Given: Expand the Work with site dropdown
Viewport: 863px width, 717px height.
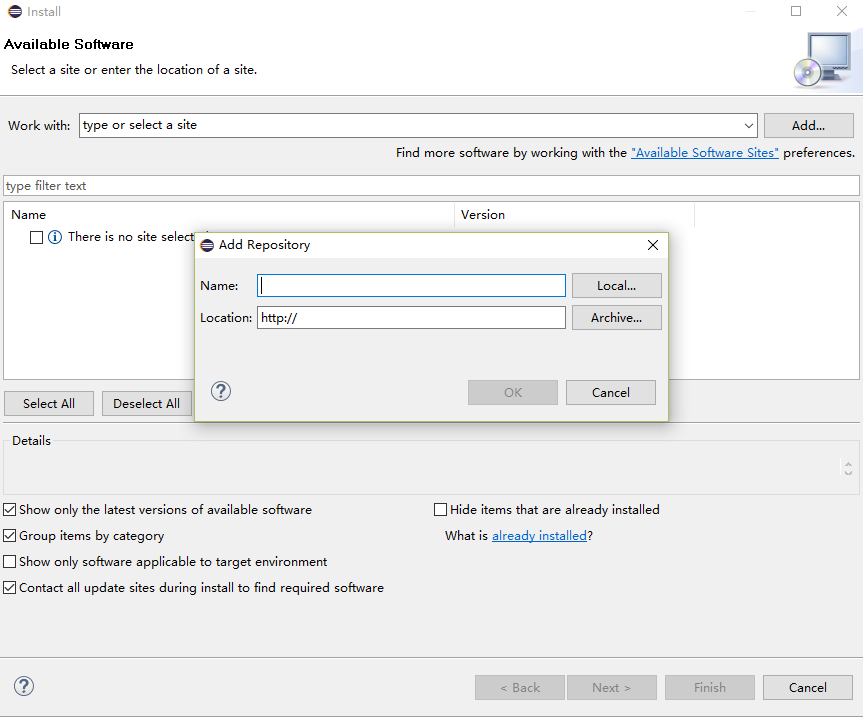Looking at the screenshot, I should click(x=749, y=125).
